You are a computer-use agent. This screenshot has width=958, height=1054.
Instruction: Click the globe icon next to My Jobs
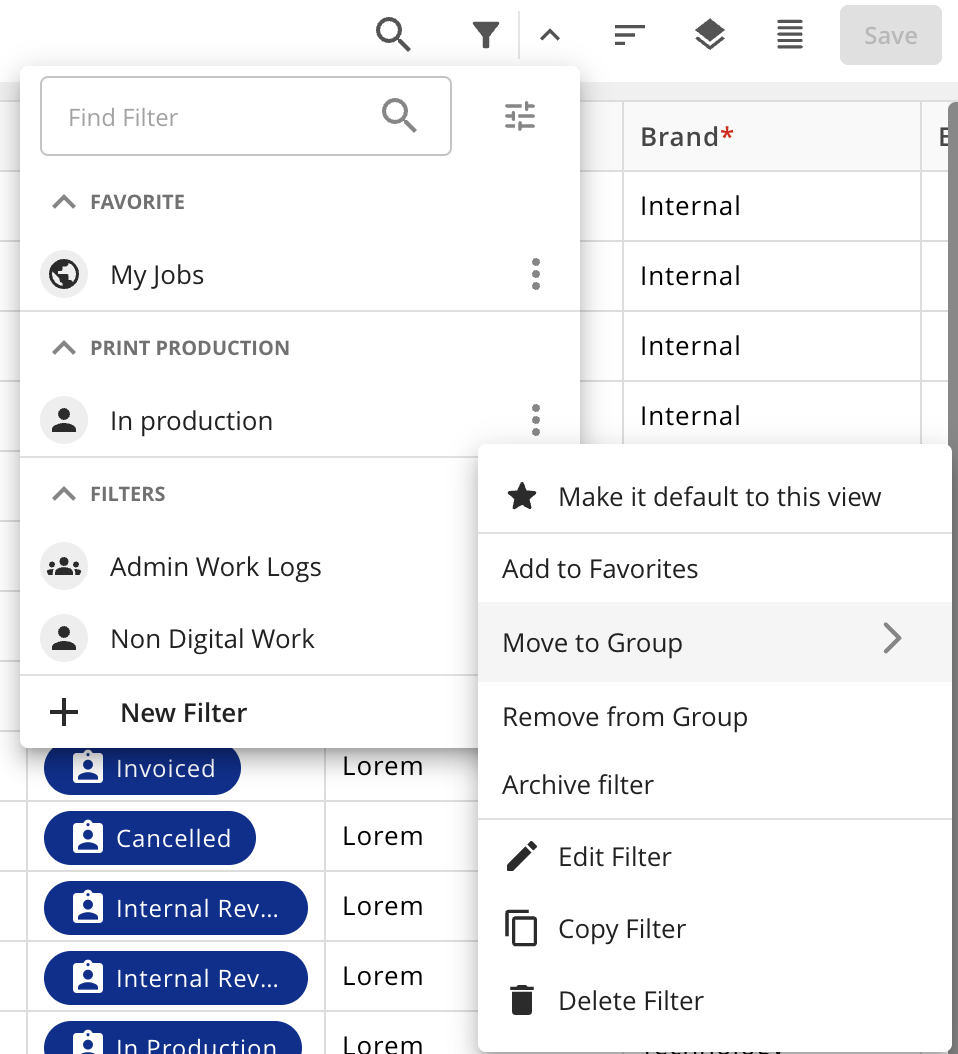pos(64,274)
